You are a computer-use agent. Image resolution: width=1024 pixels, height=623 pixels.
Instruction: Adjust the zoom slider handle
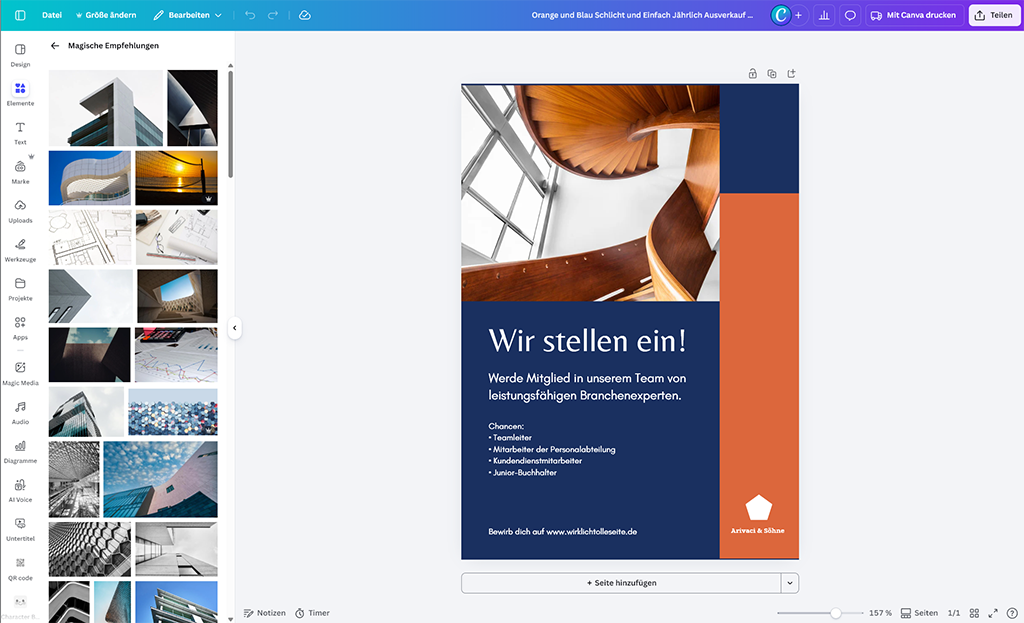(835, 613)
